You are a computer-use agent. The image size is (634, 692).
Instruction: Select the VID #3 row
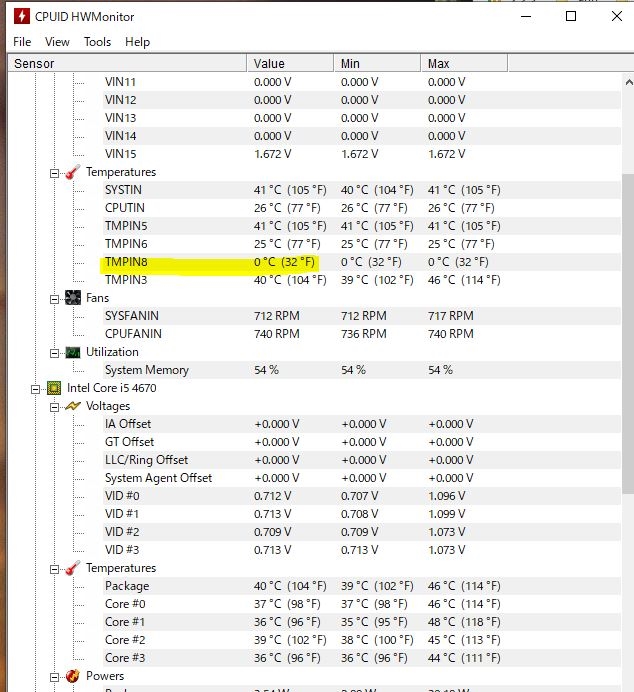(362, 550)
